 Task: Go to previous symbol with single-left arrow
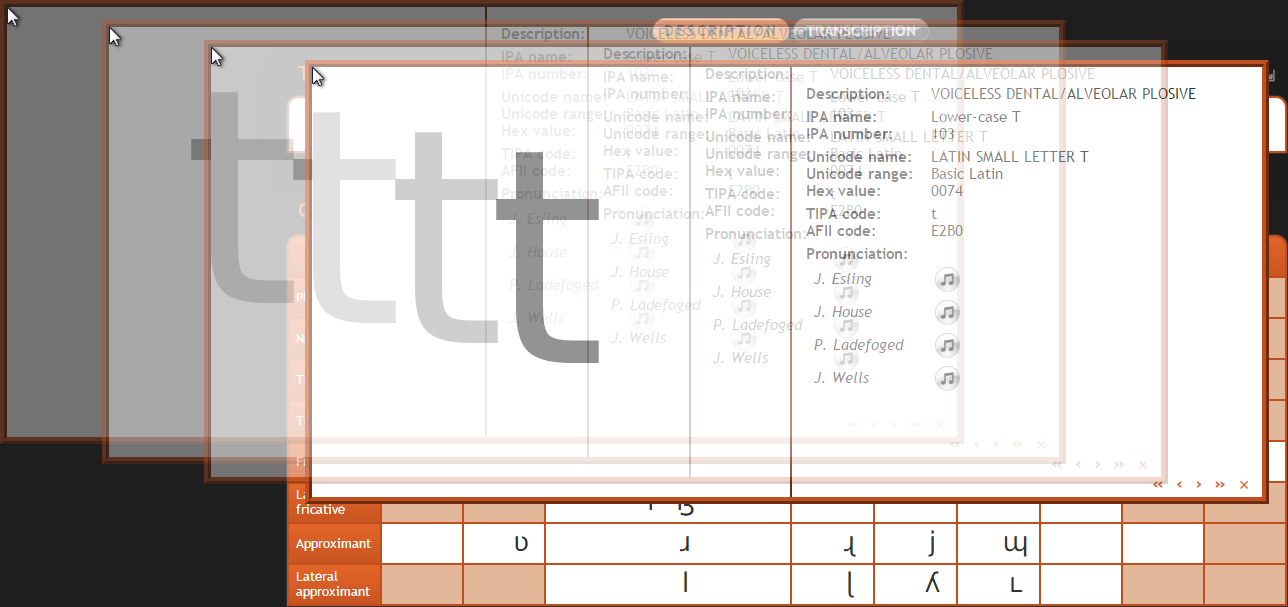(1180, 485)
